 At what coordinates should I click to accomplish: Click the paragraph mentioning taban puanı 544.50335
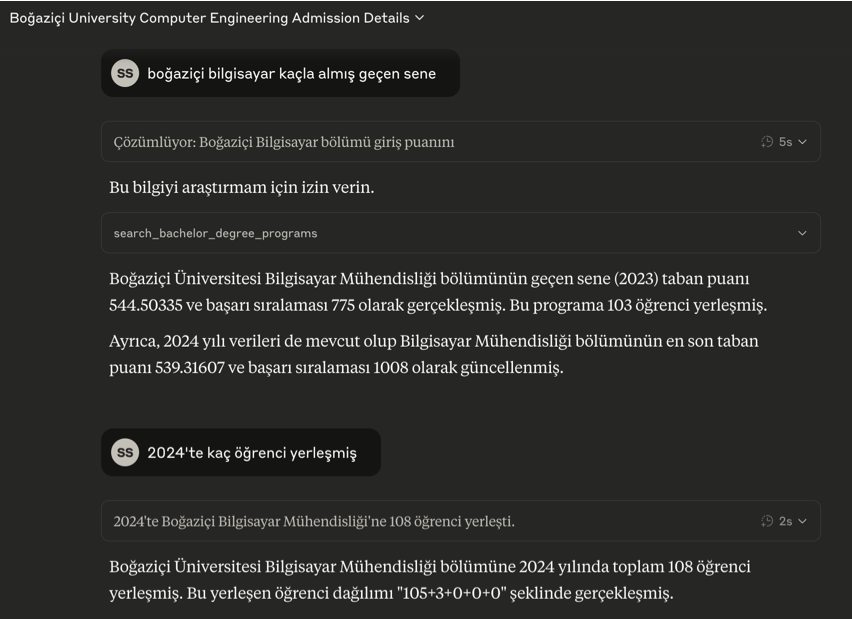pos(438,292)
